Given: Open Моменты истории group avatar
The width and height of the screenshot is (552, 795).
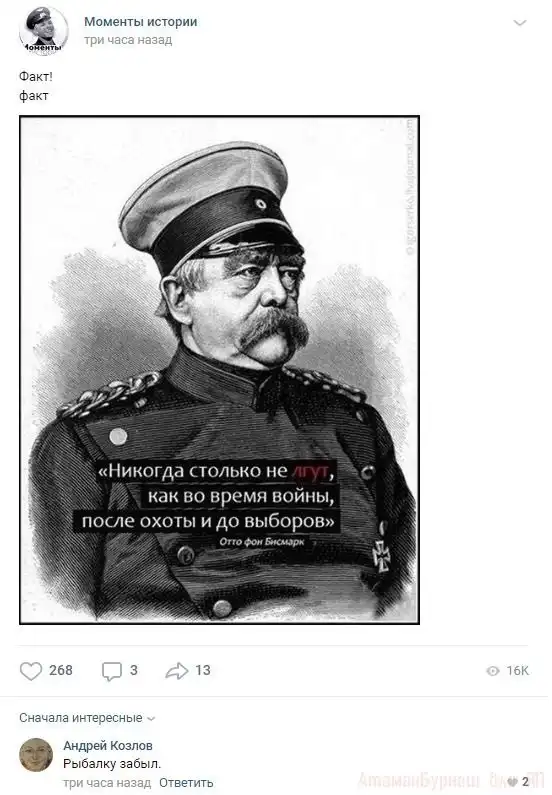Looking at the screenshot, I should point(44,31).
